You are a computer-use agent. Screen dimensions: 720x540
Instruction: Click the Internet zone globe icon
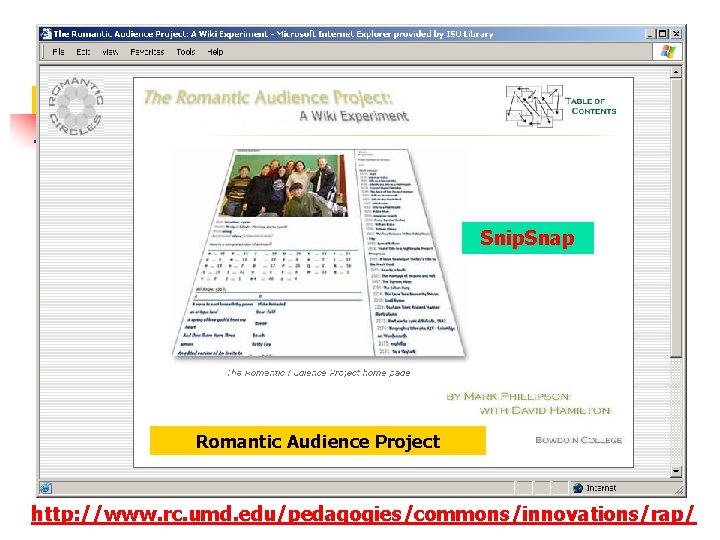tap(578, 488)
